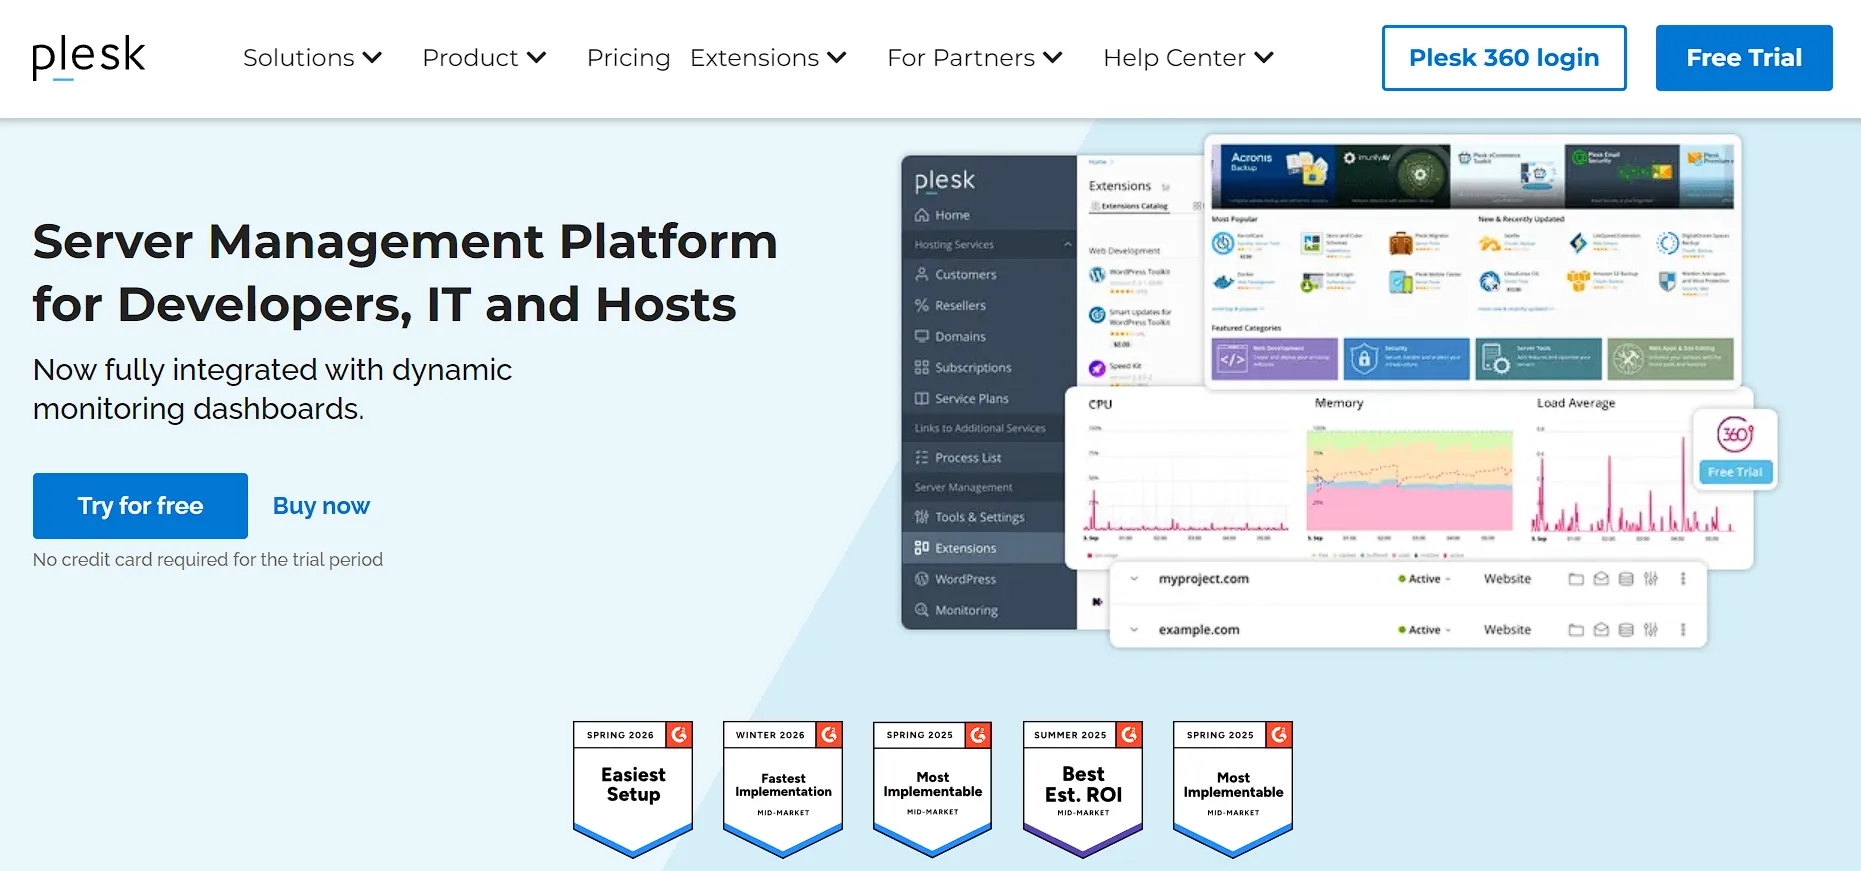Open the Active status dropdown for example.com
The height and width of the screenshot is (871, 1861).
click(1425, 630)
